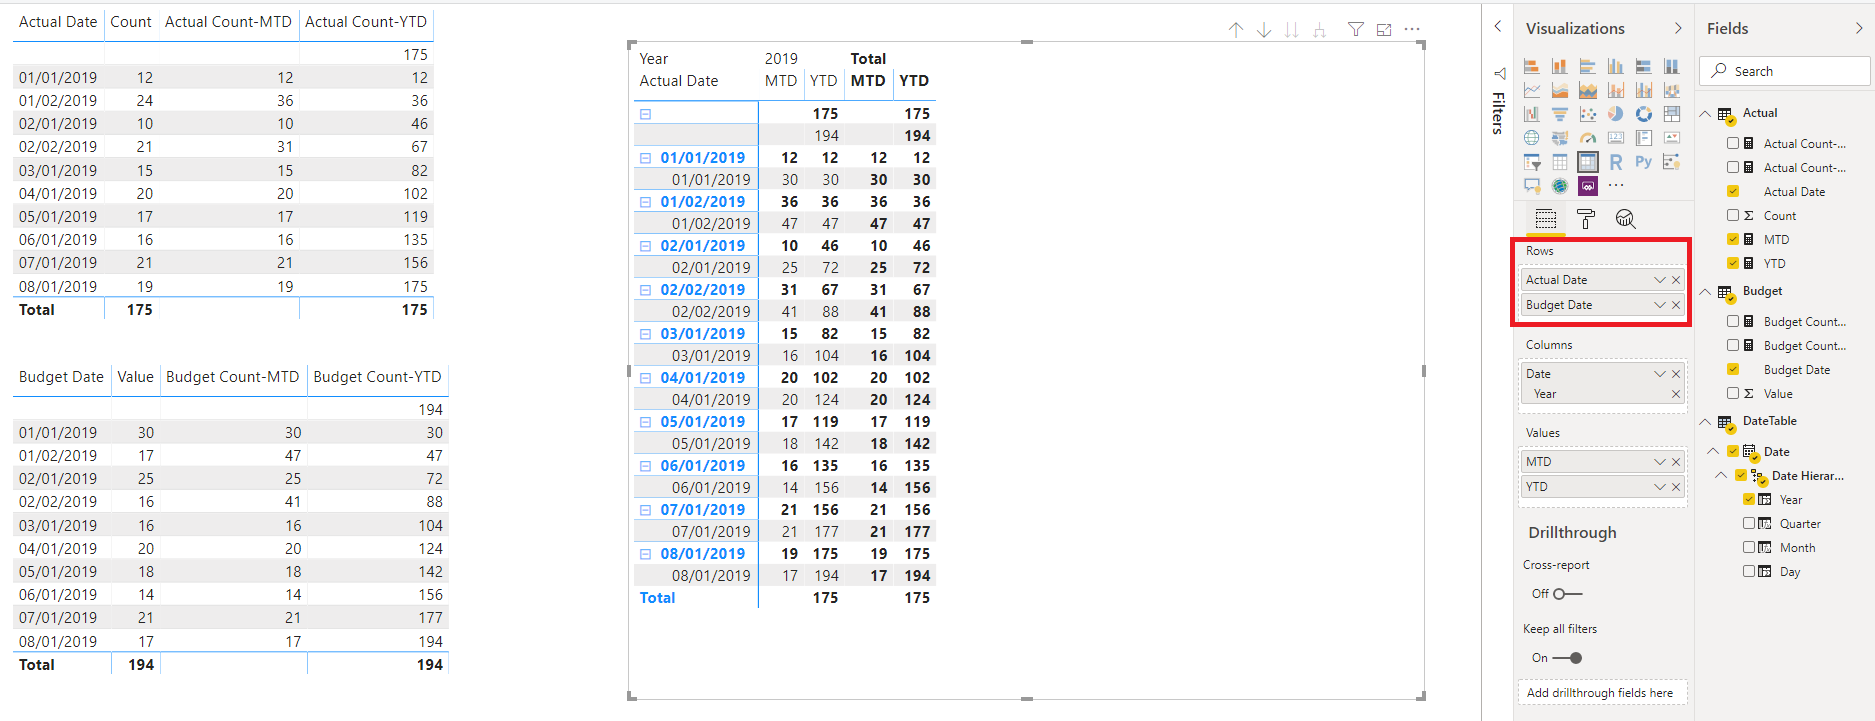Sort by the Actual Count-YTD column header
Image resolution: width=1875 pixels, height=721 pixels.
[x=366, y=22]
